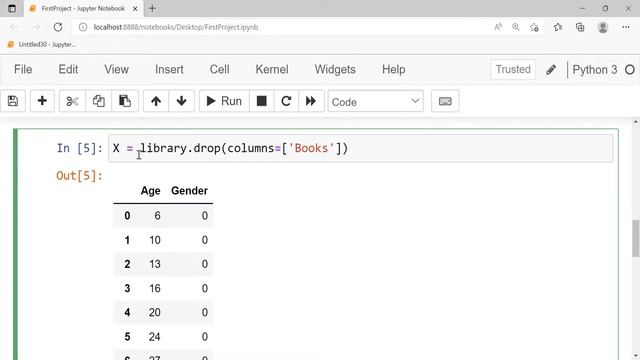Click Age value 13 in row 2

pos(155,264)
